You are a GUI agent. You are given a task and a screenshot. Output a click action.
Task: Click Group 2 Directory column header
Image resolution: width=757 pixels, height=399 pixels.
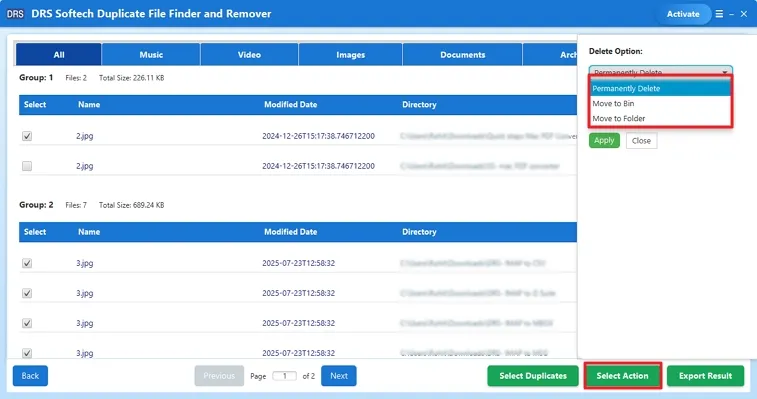click(x=419, y=232)
